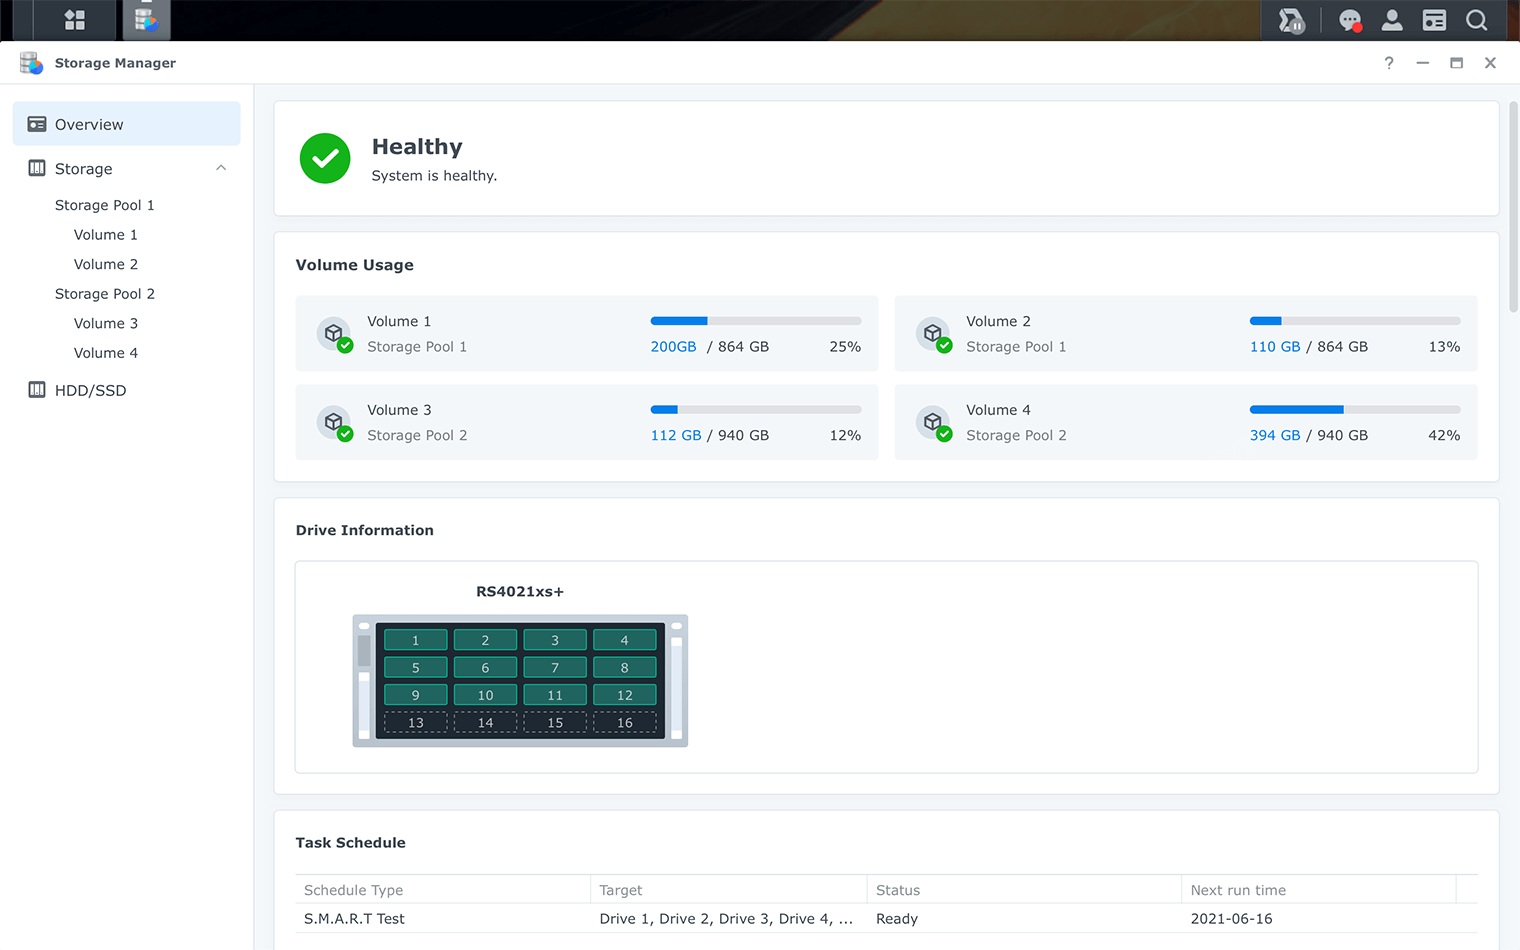Click Volume 1's green healthy status badge
The width and height of the screenshot is (1520, 950).
[x=345, y=345]
